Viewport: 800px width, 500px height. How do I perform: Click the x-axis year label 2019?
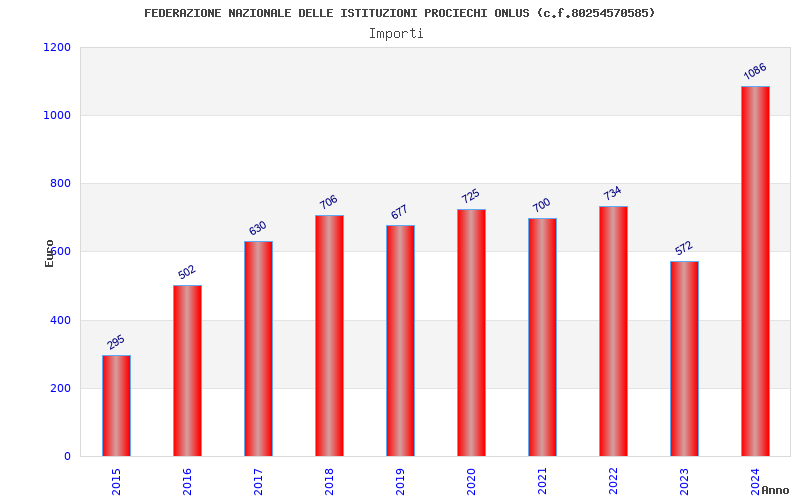click(x=400, y=482)
